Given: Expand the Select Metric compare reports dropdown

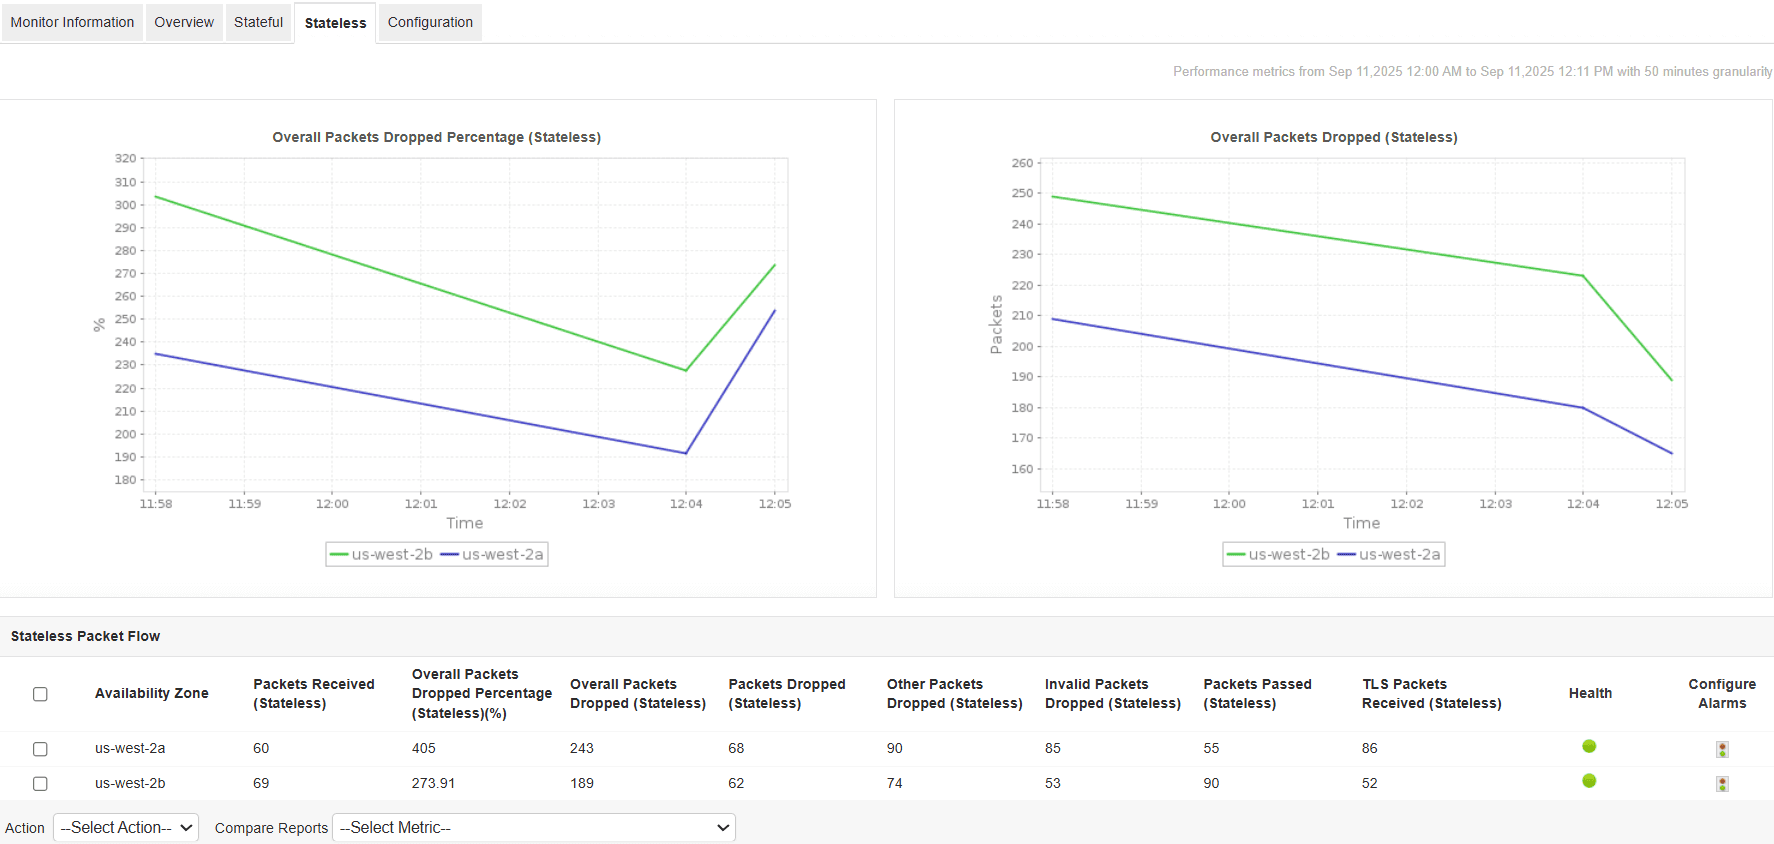Looking at the screenshot, I should click(x=534, y=828).
